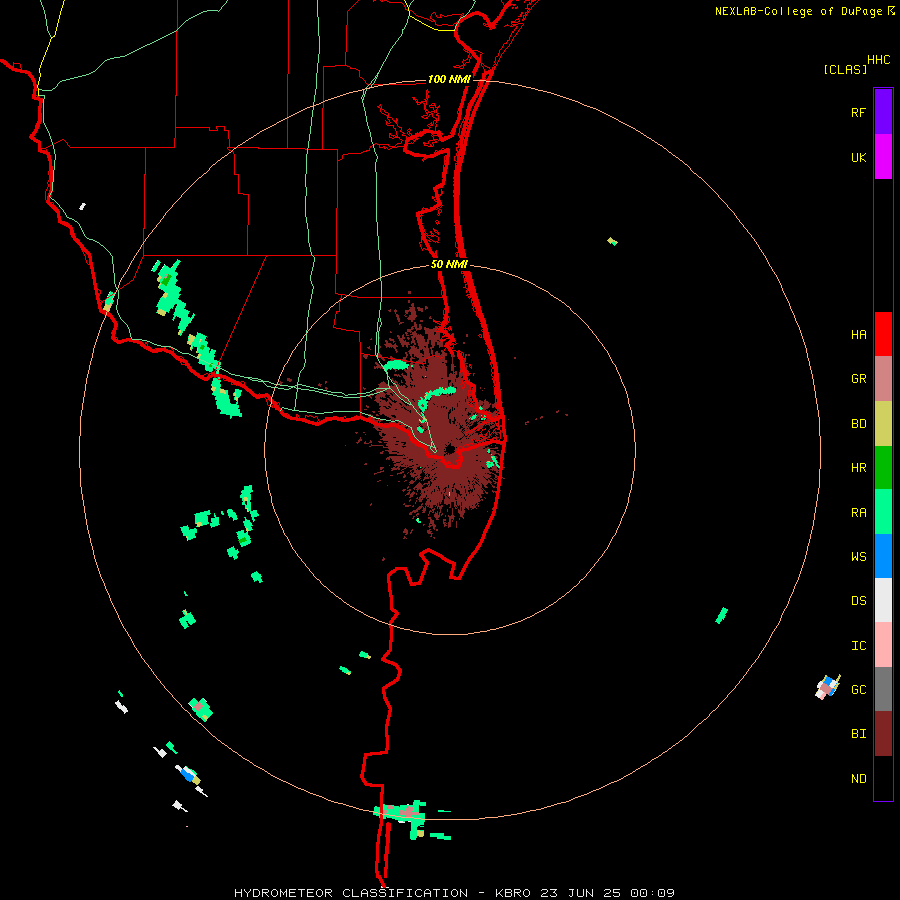
Task: Click the NEXLAB-College of DuPage title text
Action: 800,11
